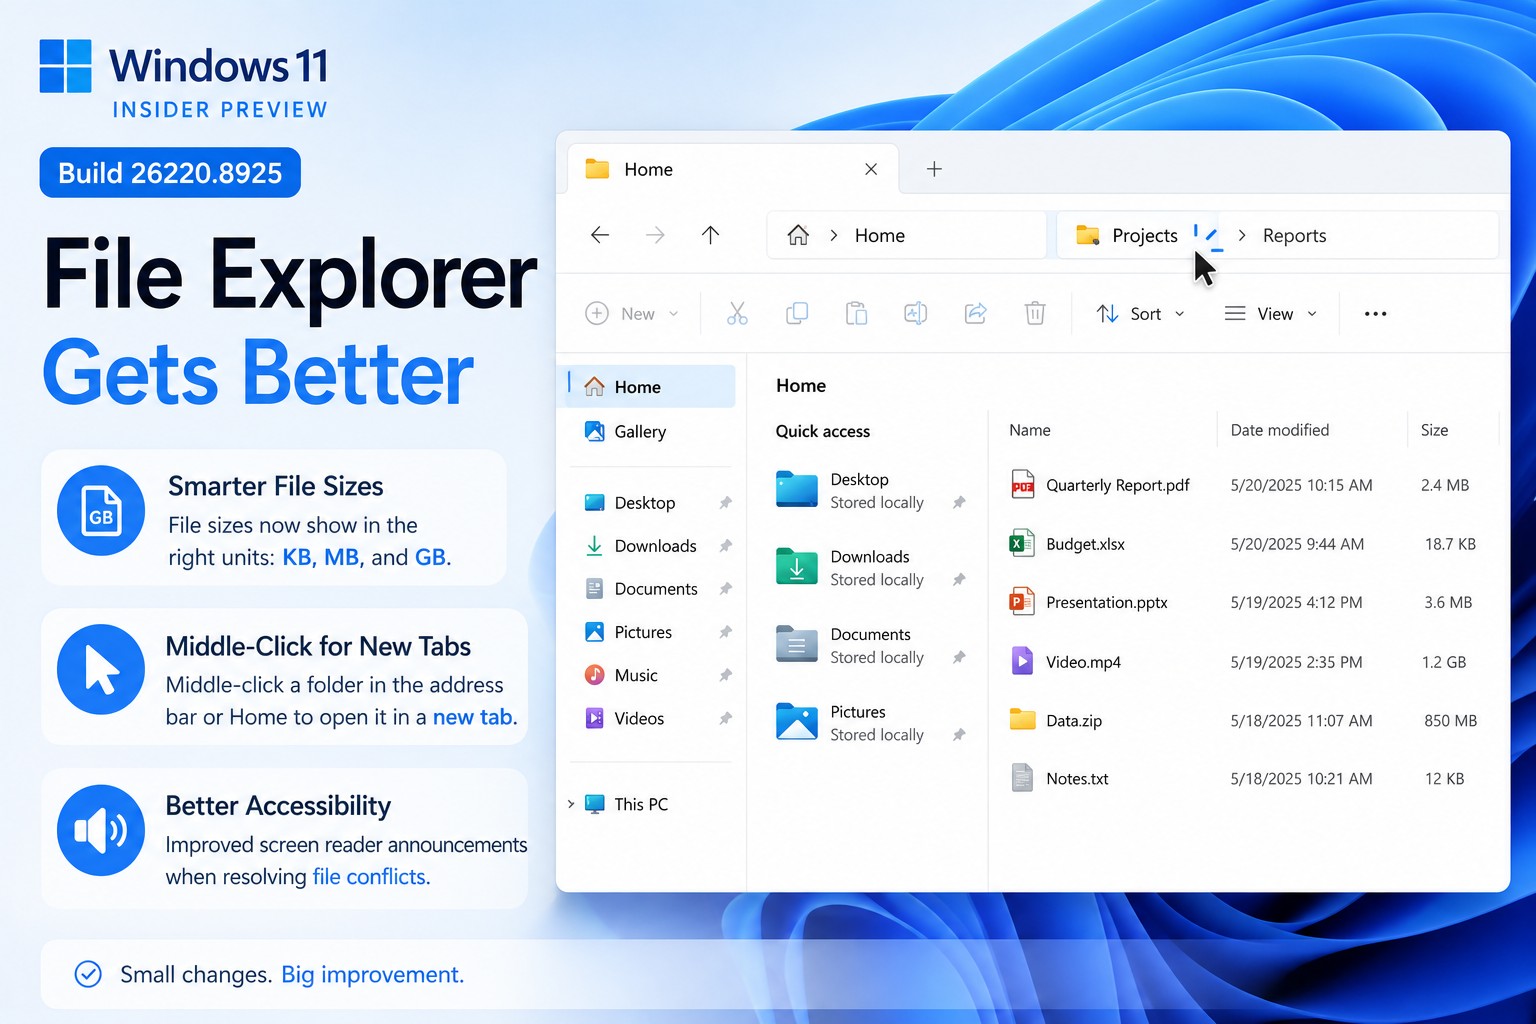Select Home in the navigation pane
The width and height of the screenshot is (1536, 1024).
652,387
